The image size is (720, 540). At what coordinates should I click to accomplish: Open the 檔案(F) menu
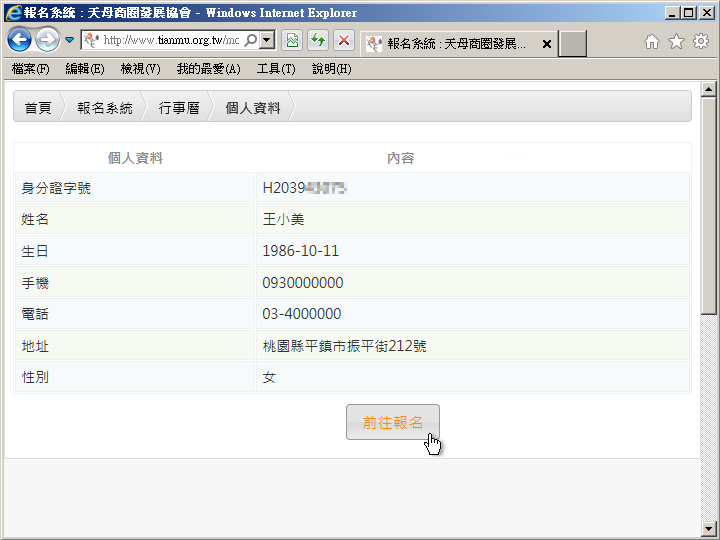tap(30, 69)
